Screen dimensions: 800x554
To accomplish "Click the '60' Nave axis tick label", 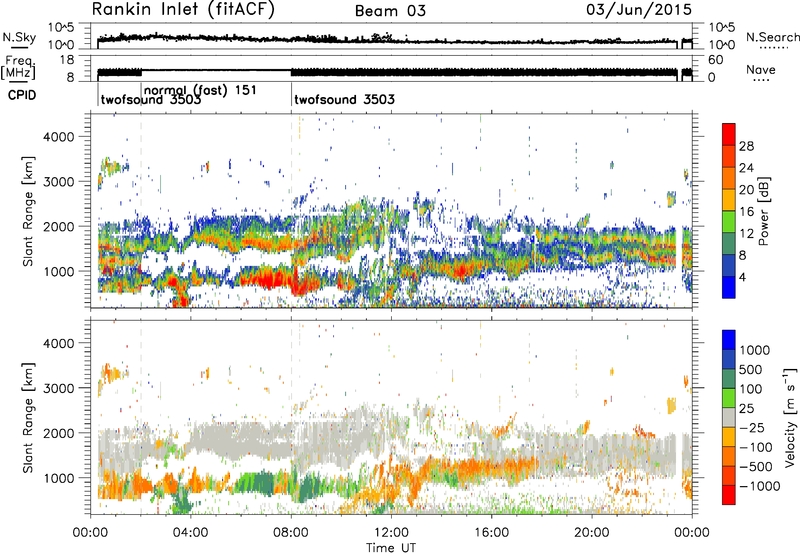I will [x=716, y=60].
